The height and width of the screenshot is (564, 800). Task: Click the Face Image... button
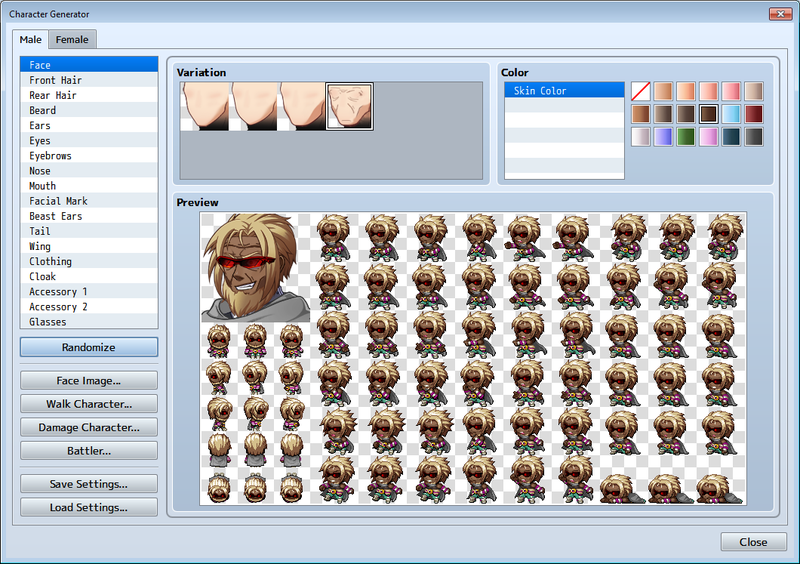[89, 381]
